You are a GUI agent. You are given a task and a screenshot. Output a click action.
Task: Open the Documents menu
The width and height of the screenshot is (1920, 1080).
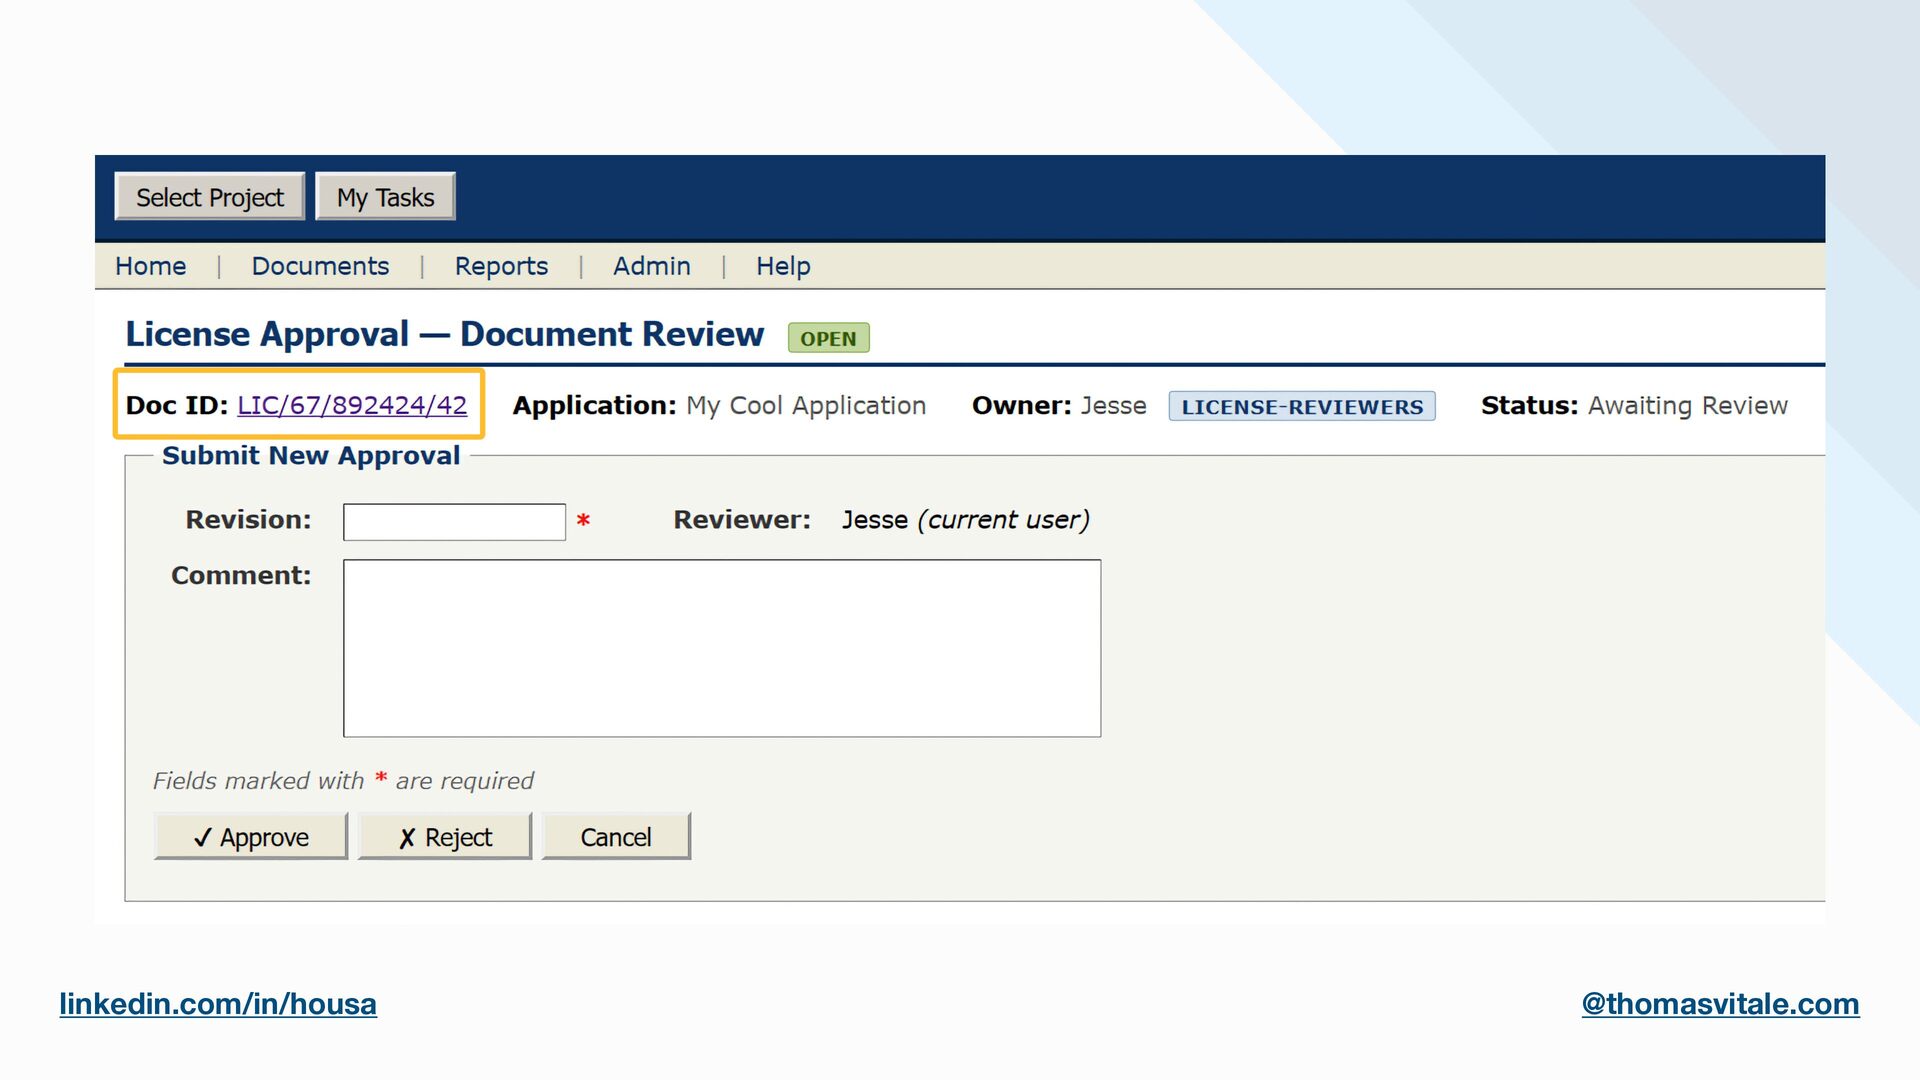point(320,266)
